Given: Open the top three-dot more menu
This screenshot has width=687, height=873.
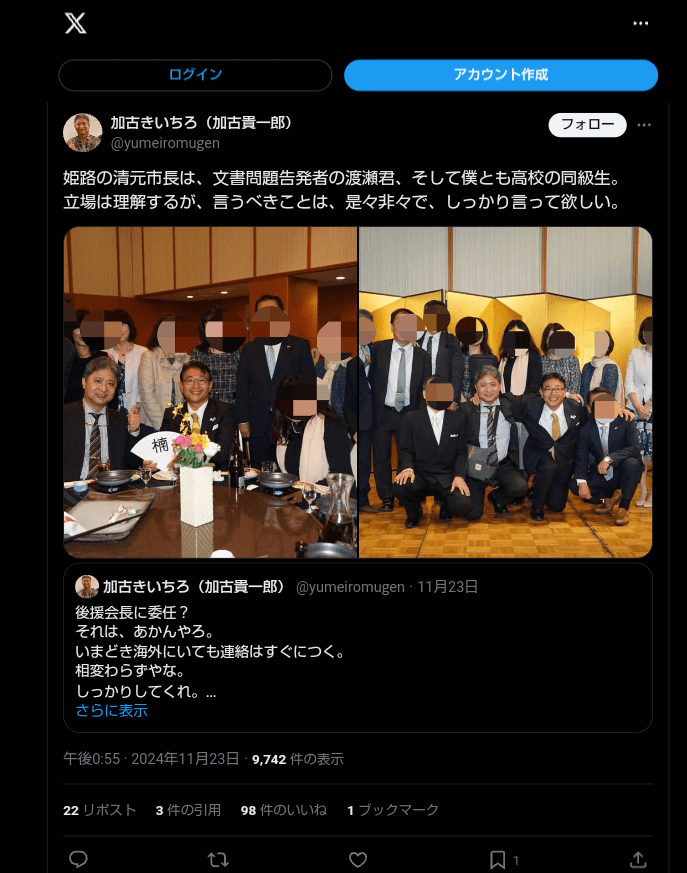Looking at the screenshot, I should [640, 23].
